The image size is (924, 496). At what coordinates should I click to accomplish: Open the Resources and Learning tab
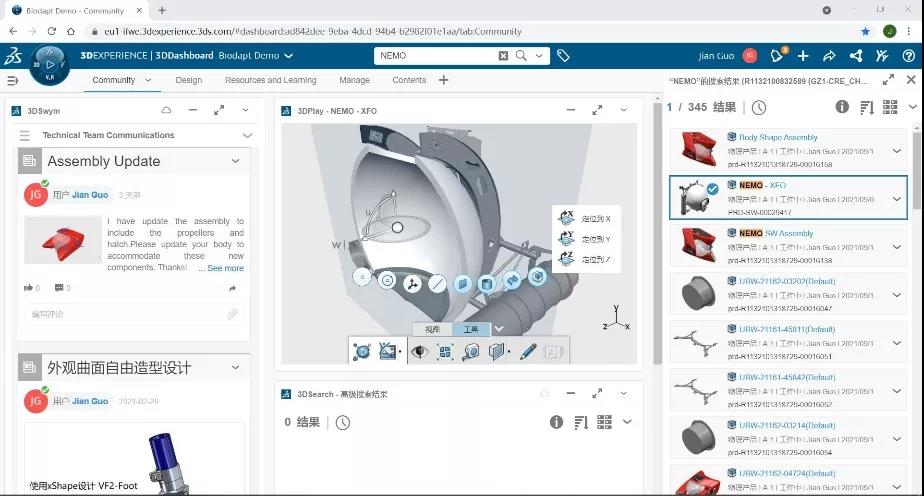(x=270, y=80)
